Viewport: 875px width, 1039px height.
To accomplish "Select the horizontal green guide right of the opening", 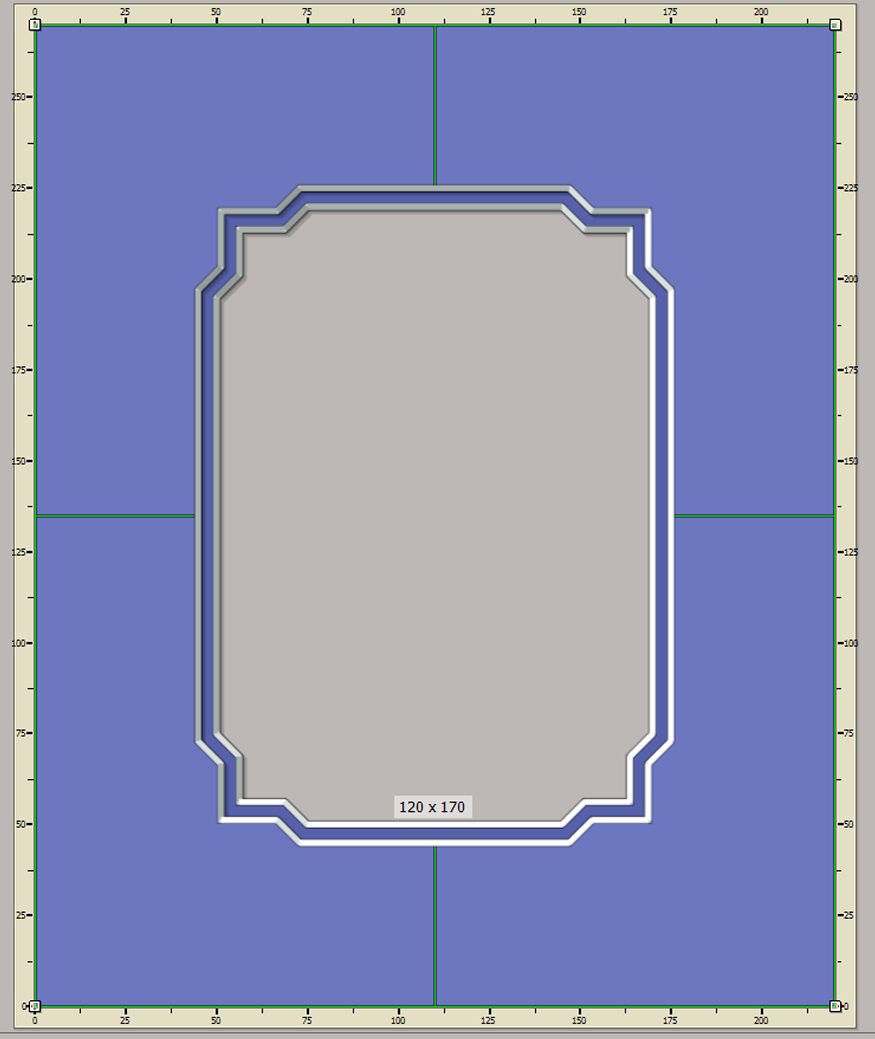I will pos(754,516).
